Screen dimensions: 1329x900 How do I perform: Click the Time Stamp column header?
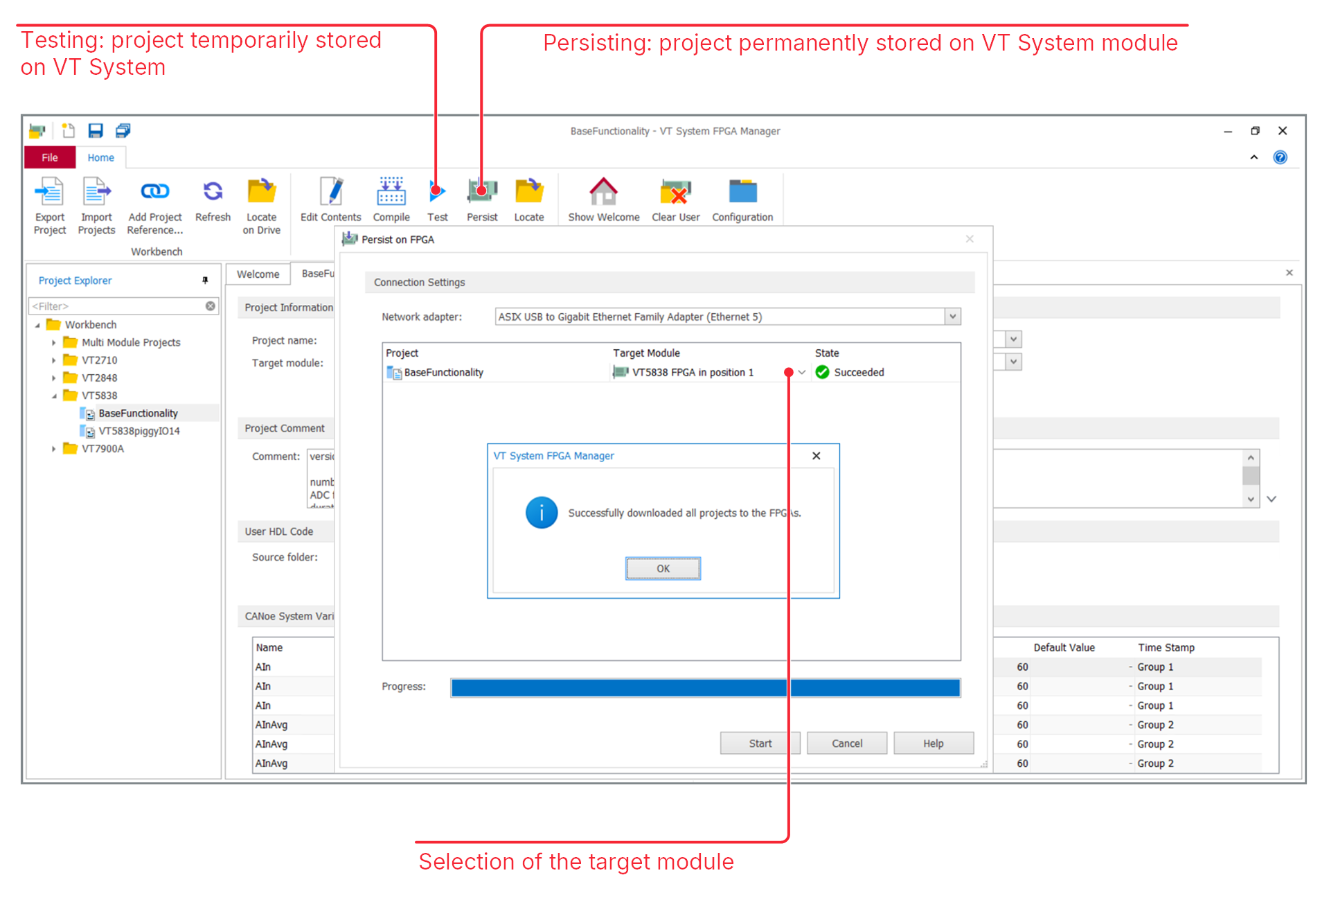pyautogui.click(x=1166, y=647)
